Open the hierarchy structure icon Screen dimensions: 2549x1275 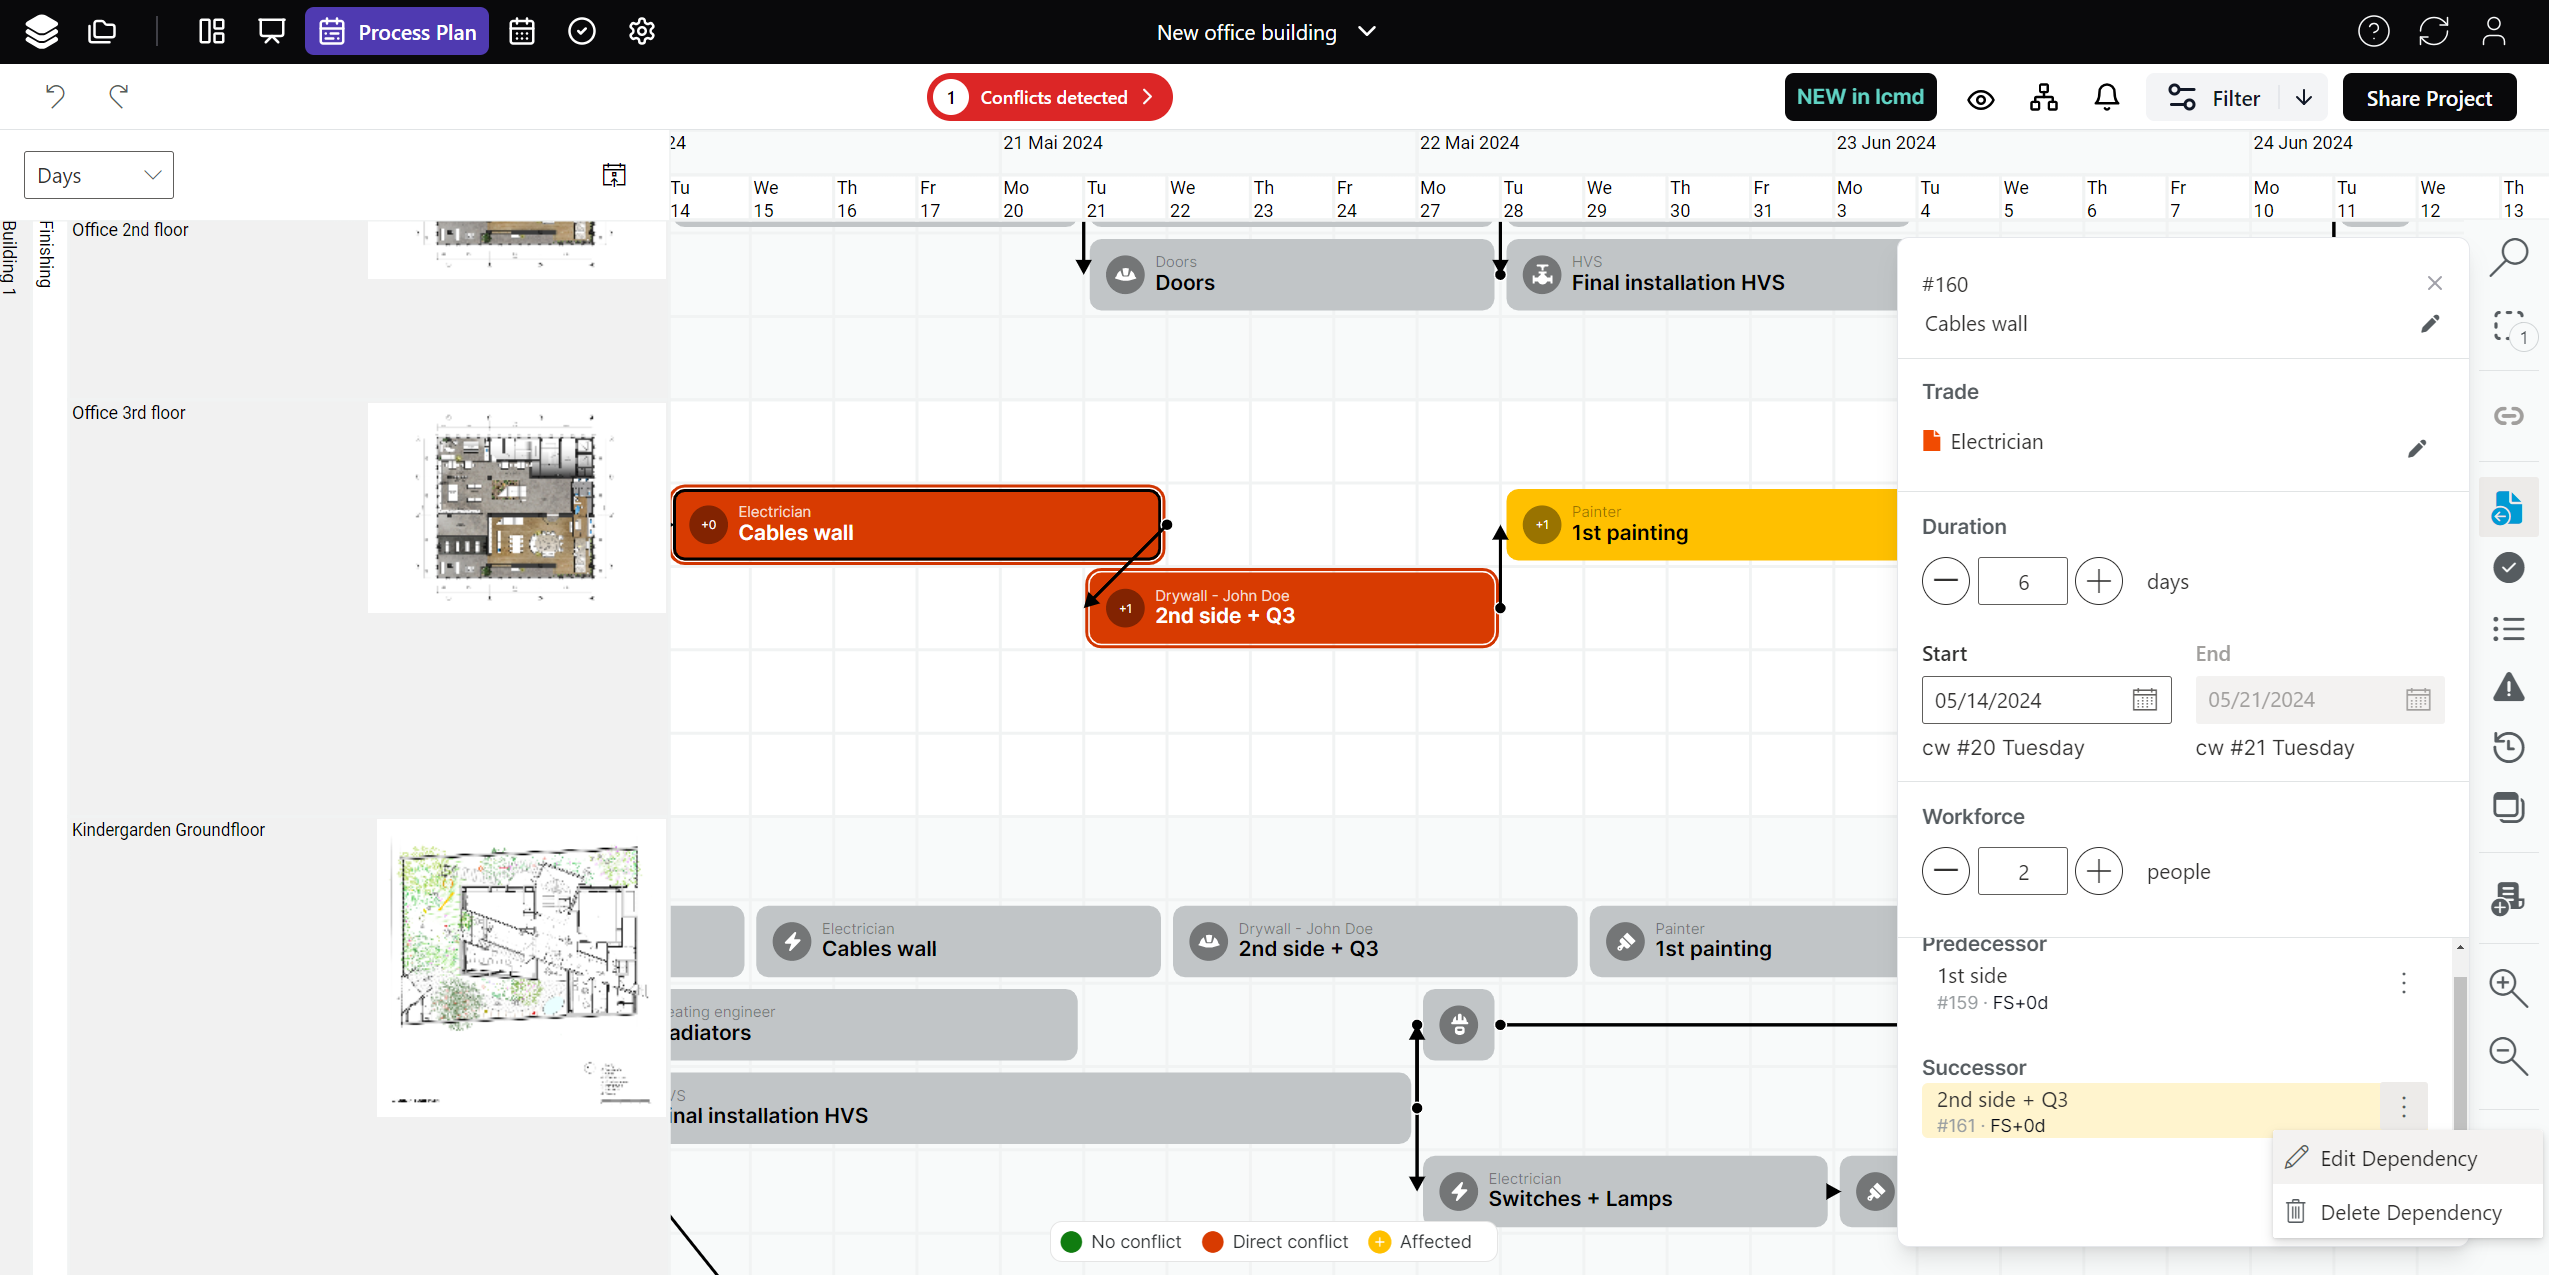tap(2043, 97)
